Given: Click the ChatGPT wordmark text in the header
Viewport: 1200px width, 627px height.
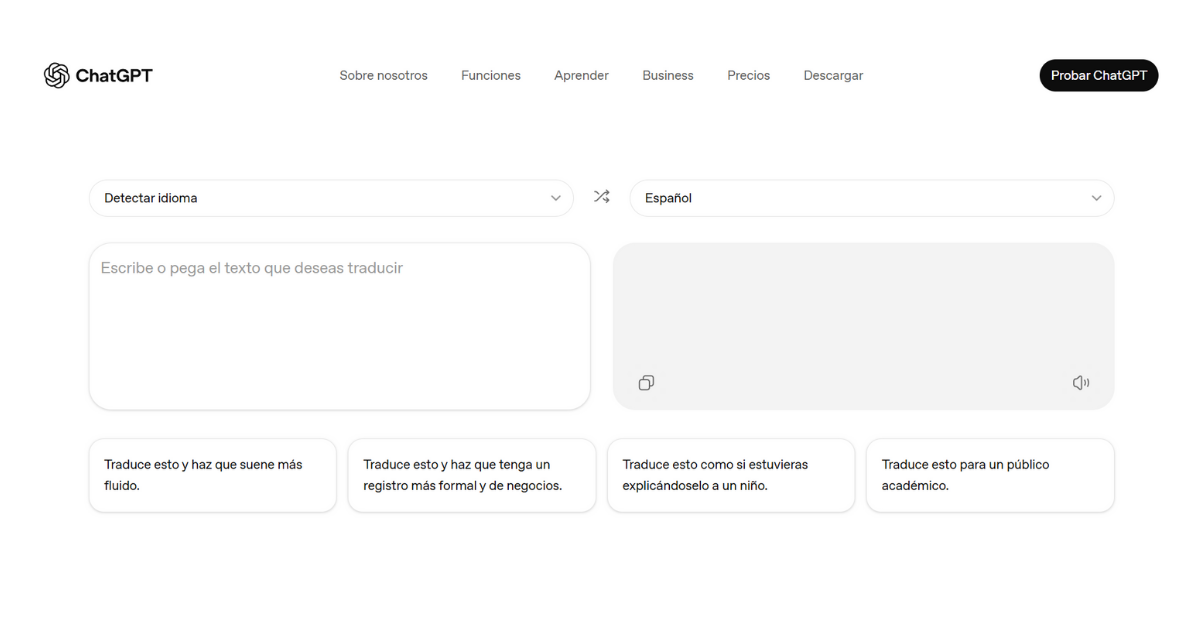Looking at the screenshot, I should pyautogui.click(x=114, y=76).
